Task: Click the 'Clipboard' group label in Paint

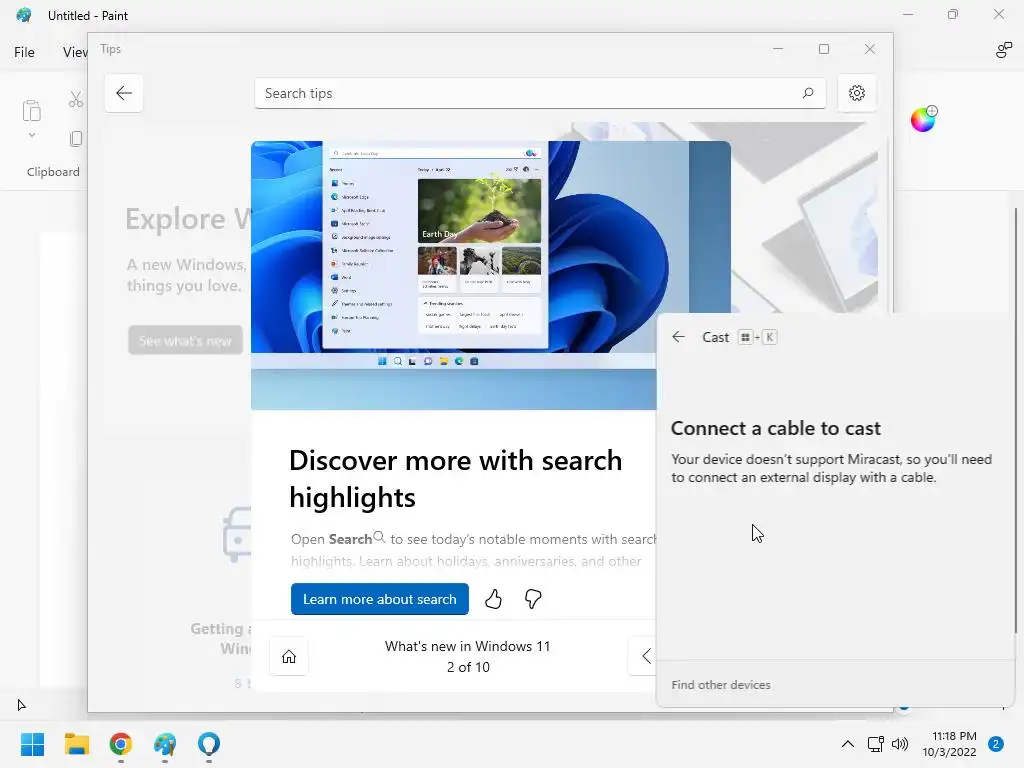Action: [53, 172]
